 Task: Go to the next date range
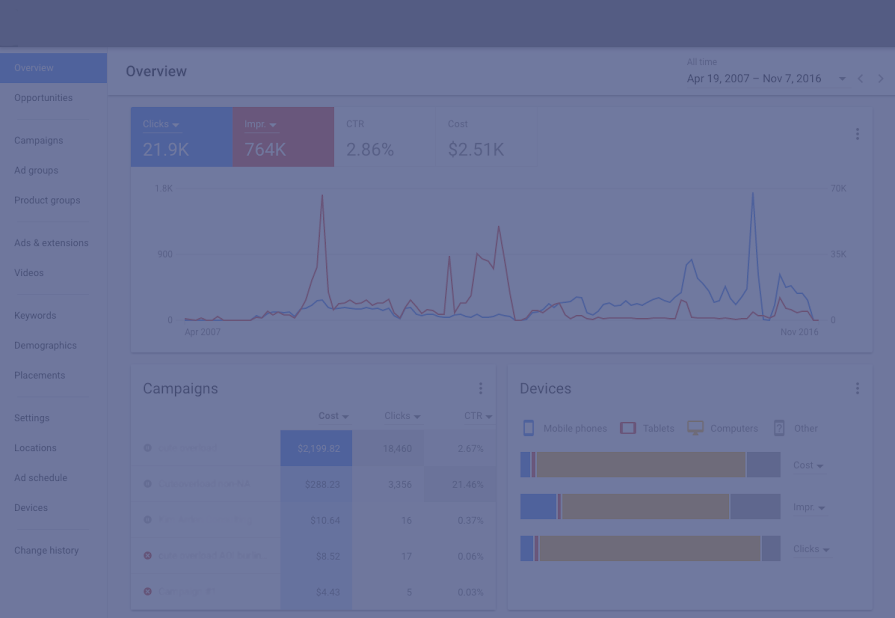pyautogui.click(x=881, y=79)
